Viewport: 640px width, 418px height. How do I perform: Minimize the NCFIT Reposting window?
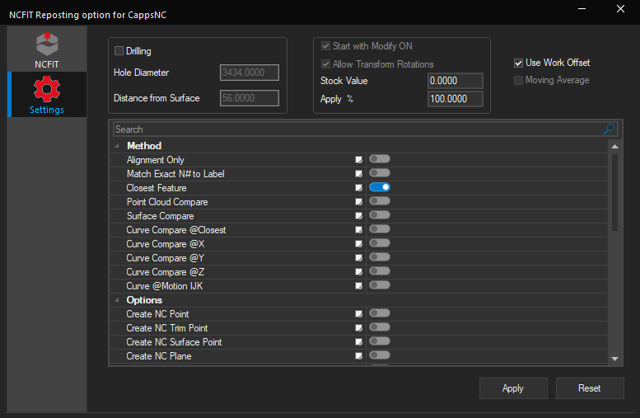coord(582,9)
